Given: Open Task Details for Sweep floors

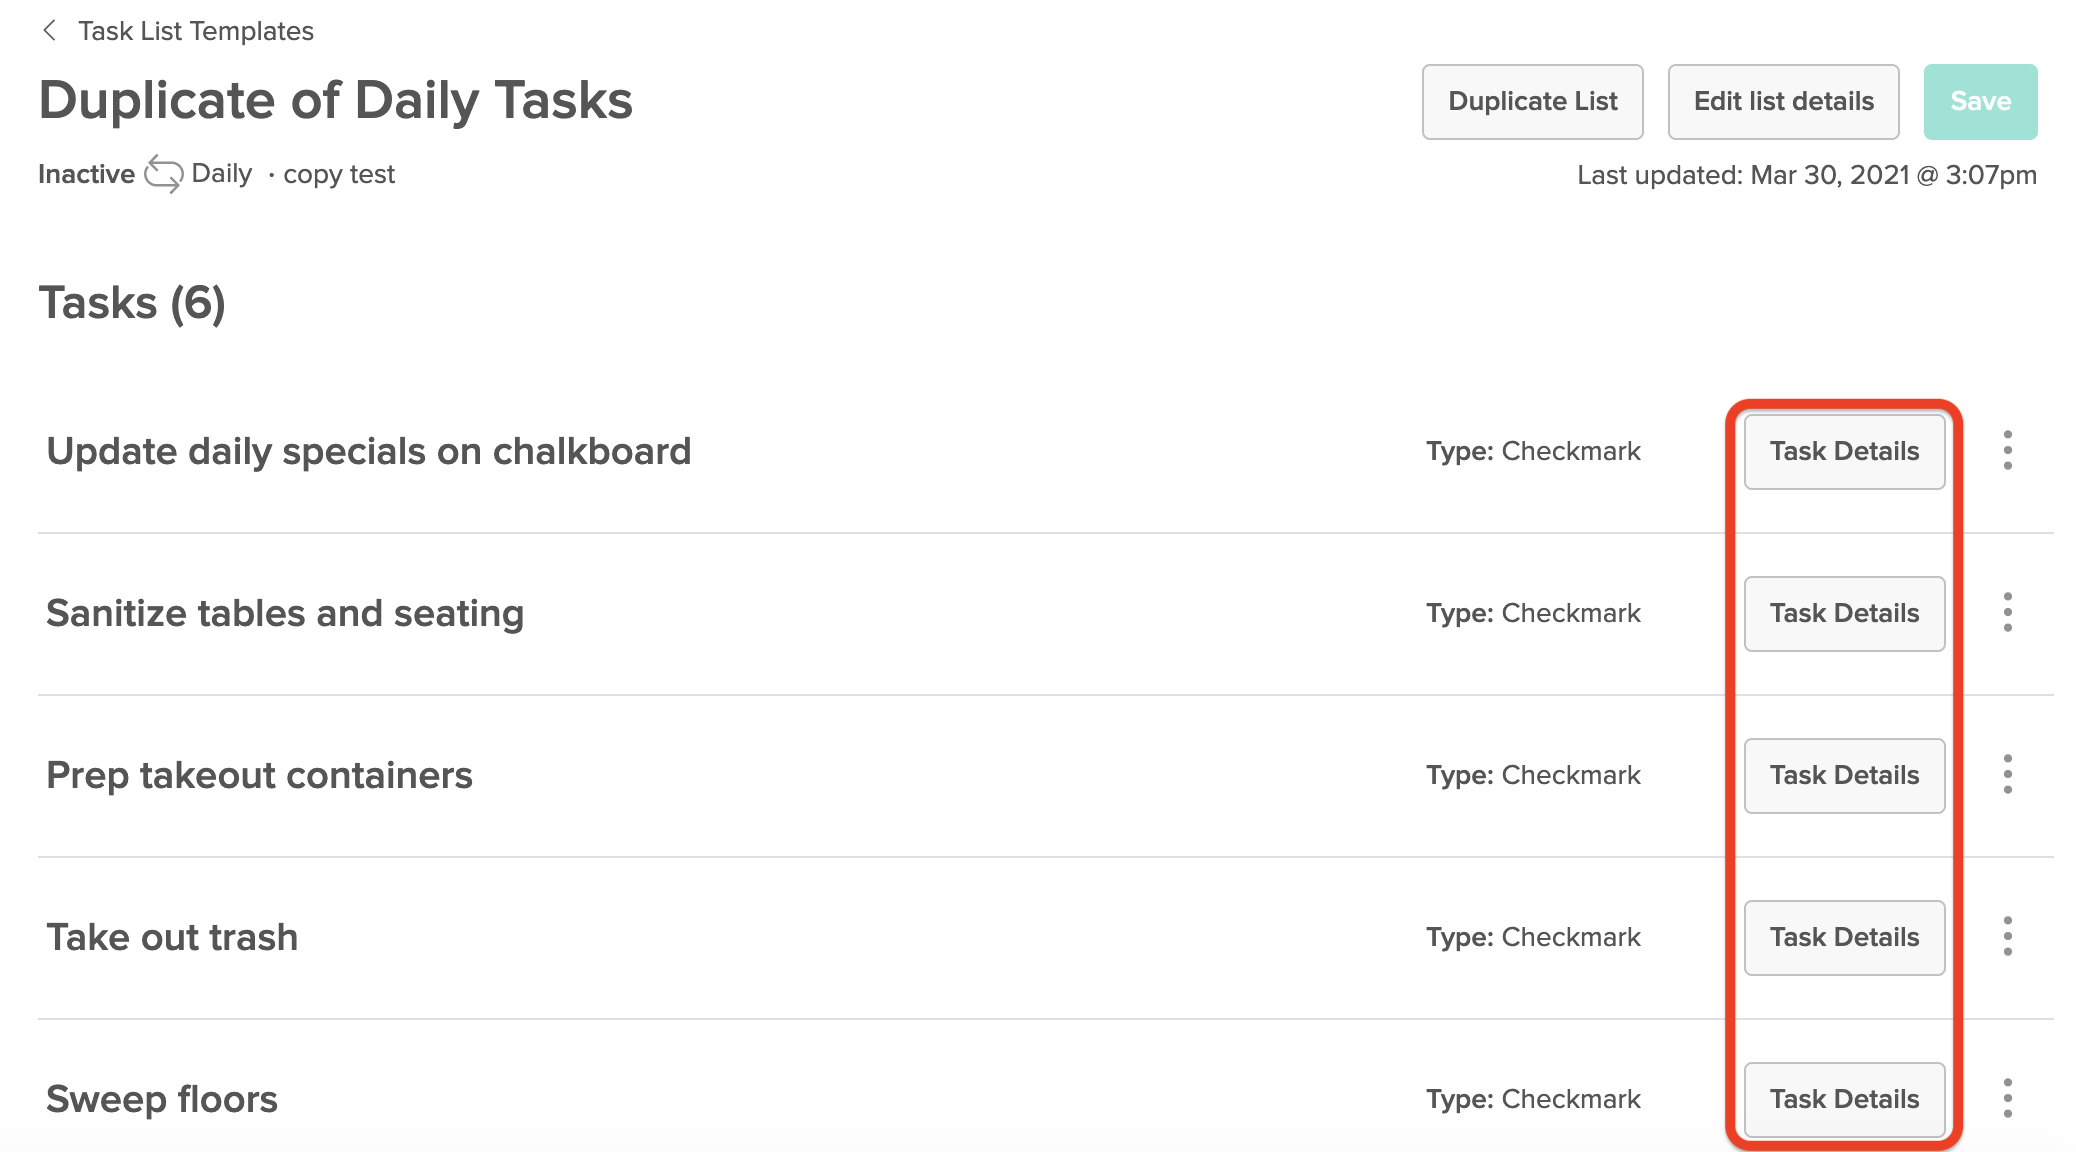Looking at the screenshot, I should (1844, 1100).
